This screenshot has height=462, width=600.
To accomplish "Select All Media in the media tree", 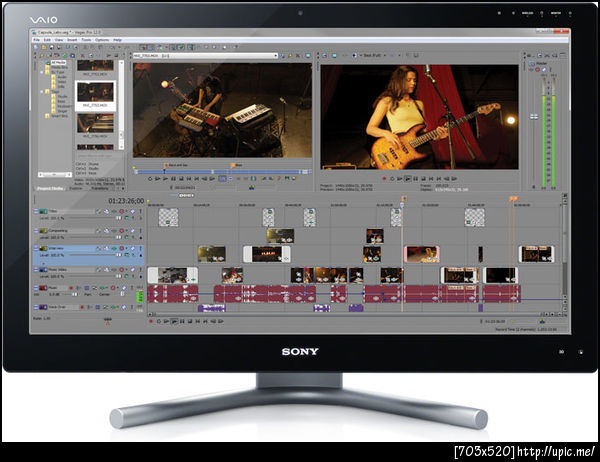I will [x=58, y=62].
